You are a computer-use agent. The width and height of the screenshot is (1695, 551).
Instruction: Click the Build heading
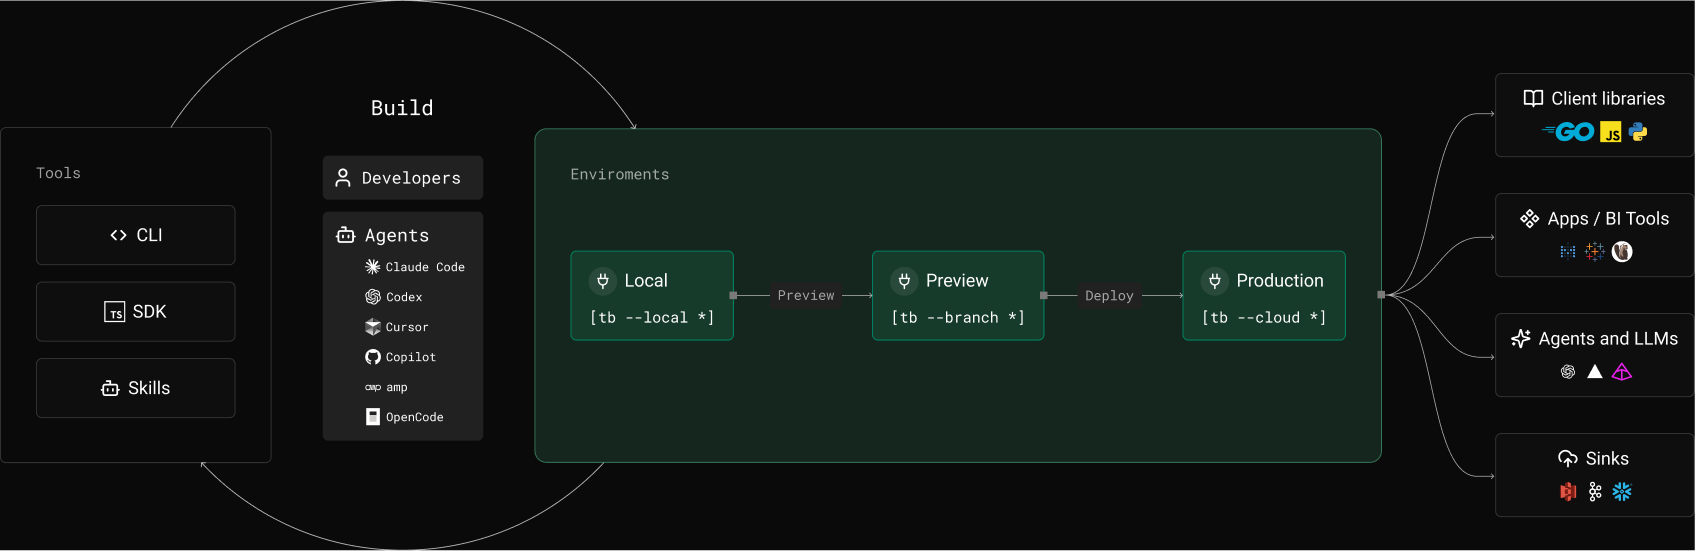click(x=402, y=108)
